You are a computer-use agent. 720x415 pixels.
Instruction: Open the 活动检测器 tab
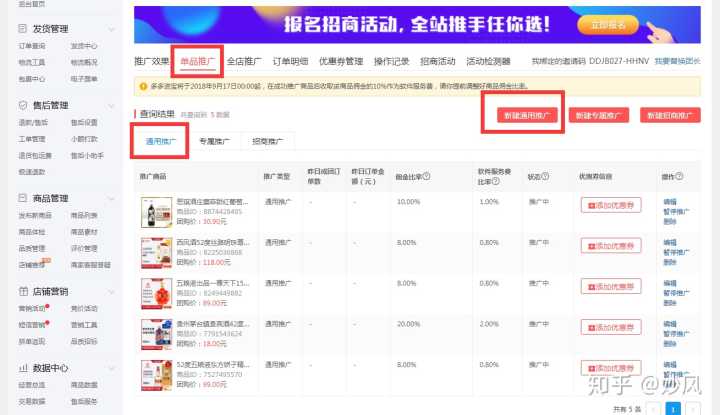[488, 61]
